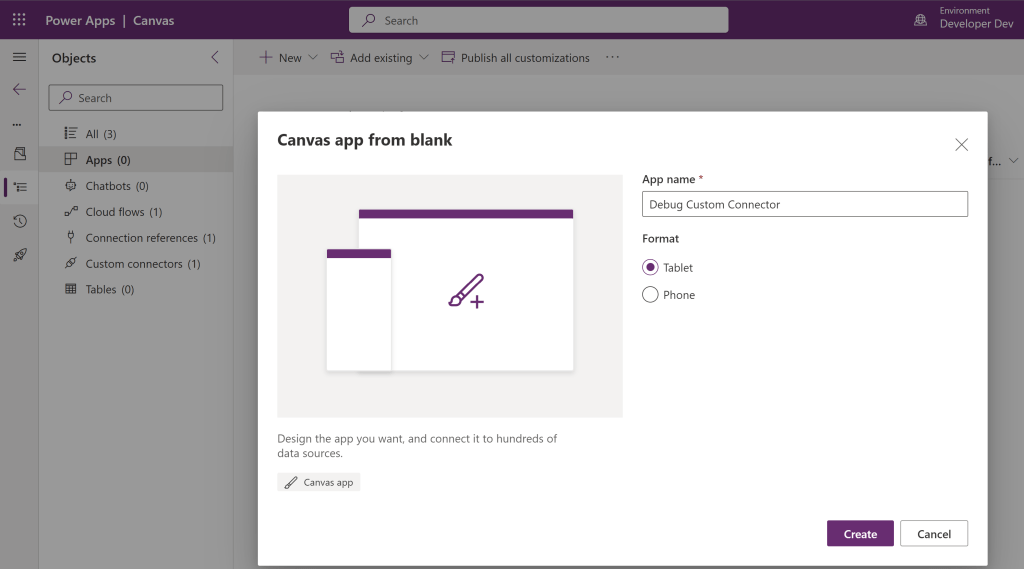Close the Canvas app from blank dialog
This screenshot has height=569, width=1024.
coord(961,145)
